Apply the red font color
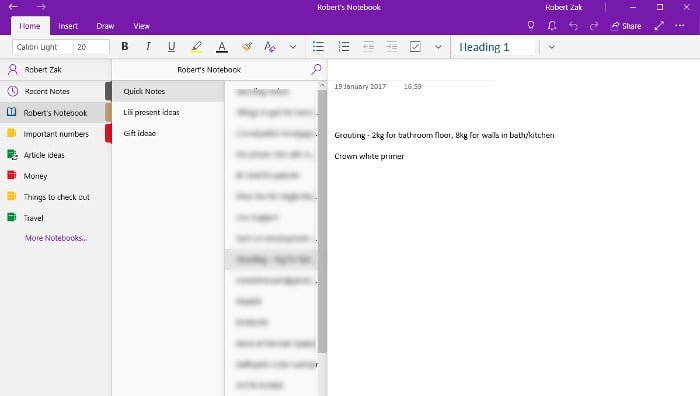Image resolution: width=700 pixels, height=396 pixels. (x=221, y=46)
